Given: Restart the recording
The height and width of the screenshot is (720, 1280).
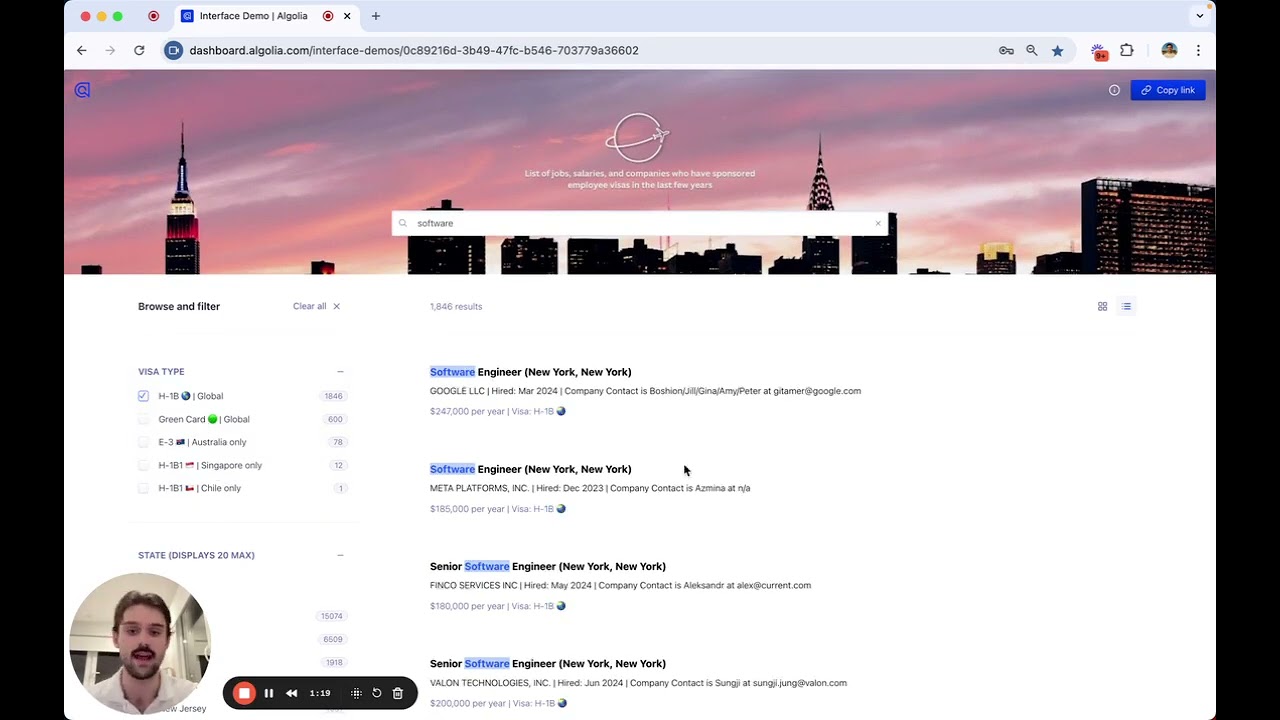Looking at the screenshot, I should (x=377, y=693).
